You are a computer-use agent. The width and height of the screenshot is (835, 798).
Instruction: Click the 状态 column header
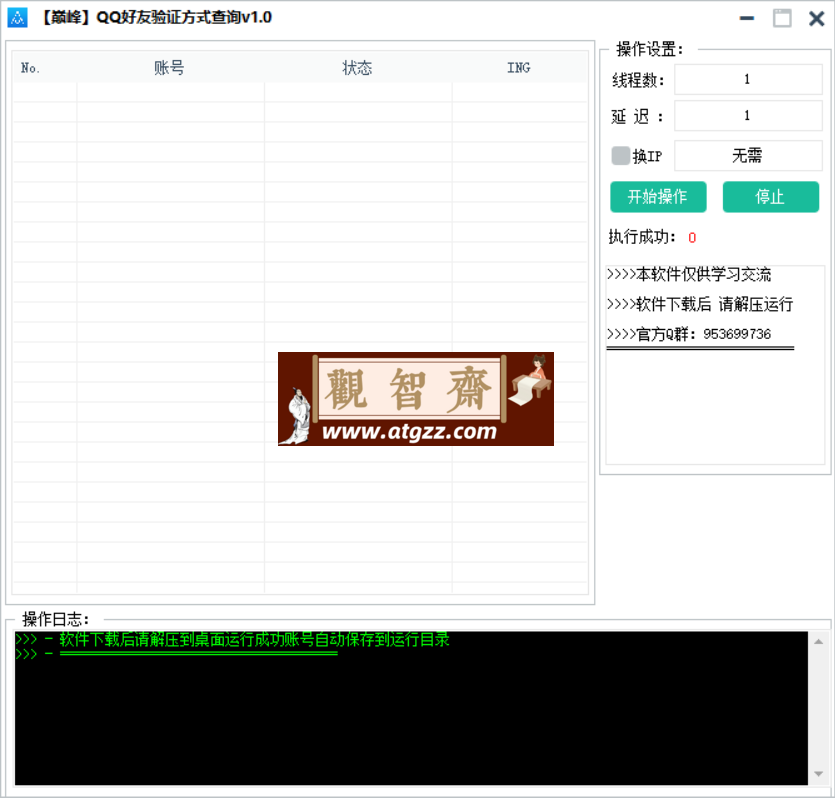[x=357, y=68]
